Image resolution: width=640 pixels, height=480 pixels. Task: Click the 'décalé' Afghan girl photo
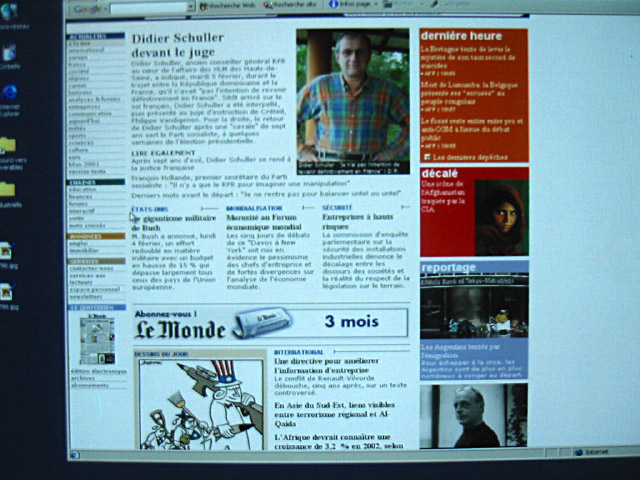pyautogui.click(x=502, y=218)
